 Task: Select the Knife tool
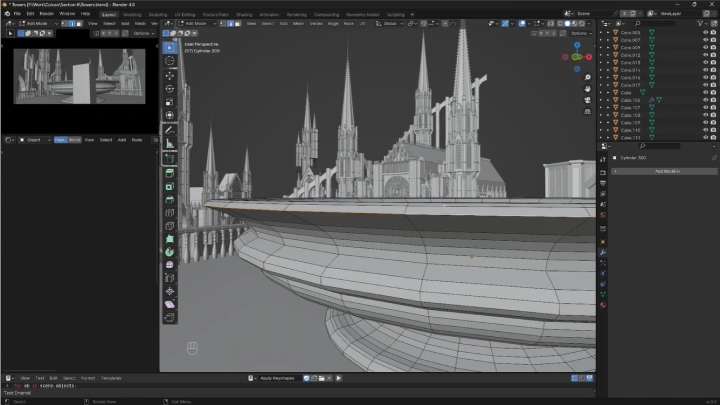[x=169, y=225]
